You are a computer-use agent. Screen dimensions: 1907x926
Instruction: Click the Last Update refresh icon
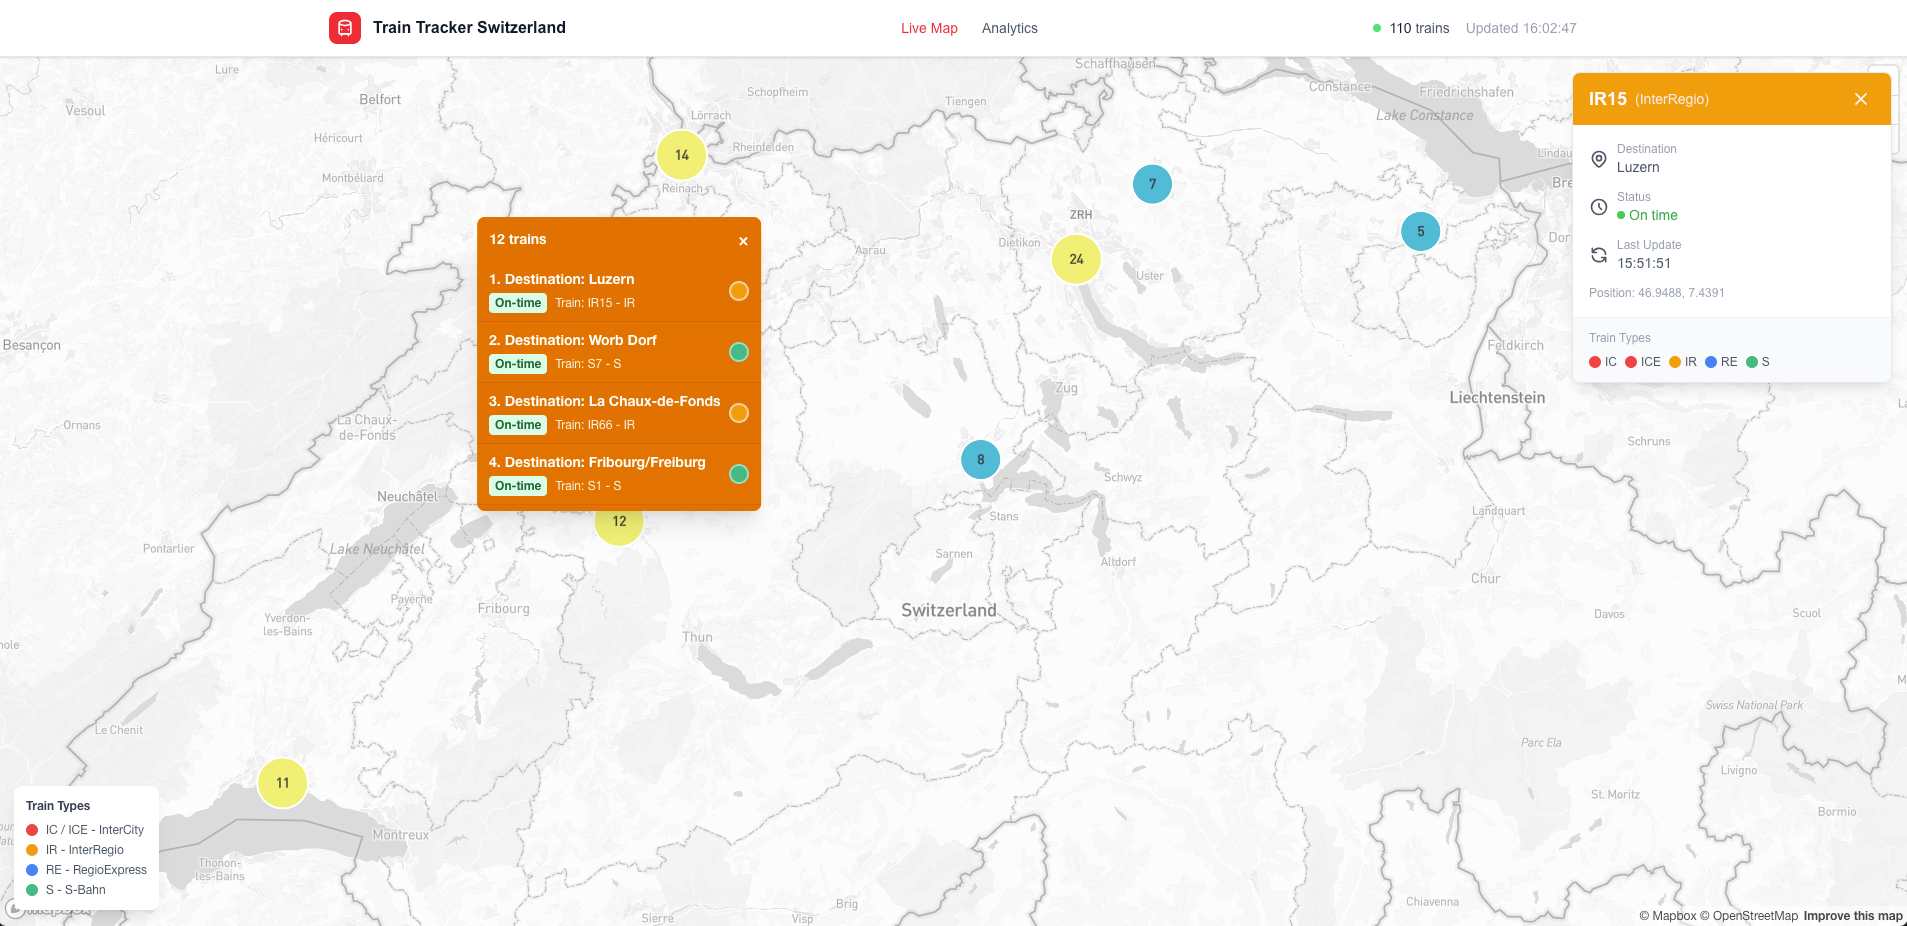coord(1598,255)
